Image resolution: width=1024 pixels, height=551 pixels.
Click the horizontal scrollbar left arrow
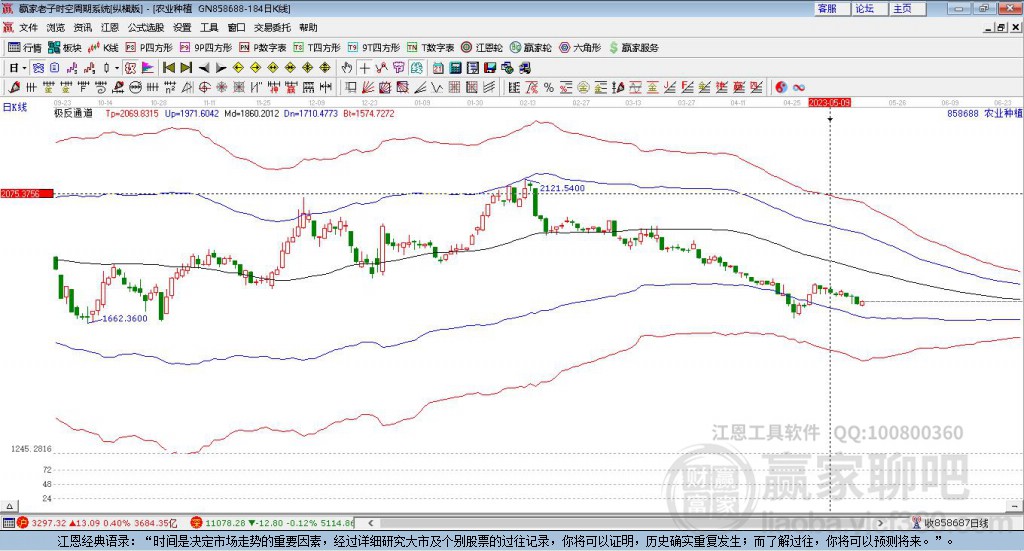coord(370,523)
